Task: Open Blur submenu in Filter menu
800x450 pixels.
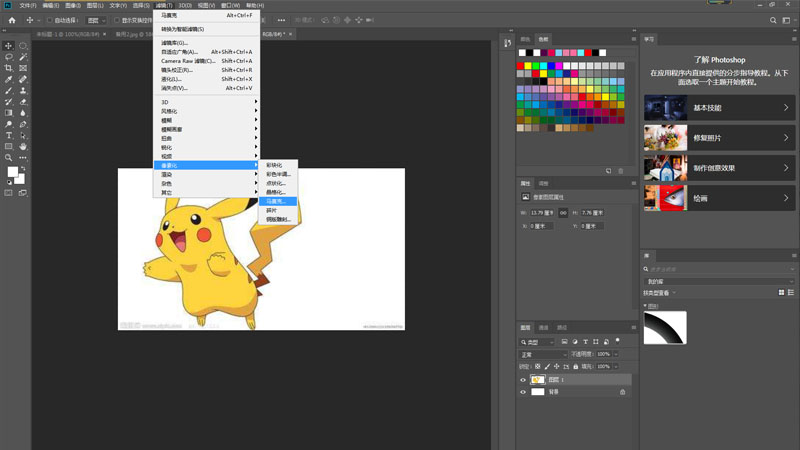Action: coord(207,120)
